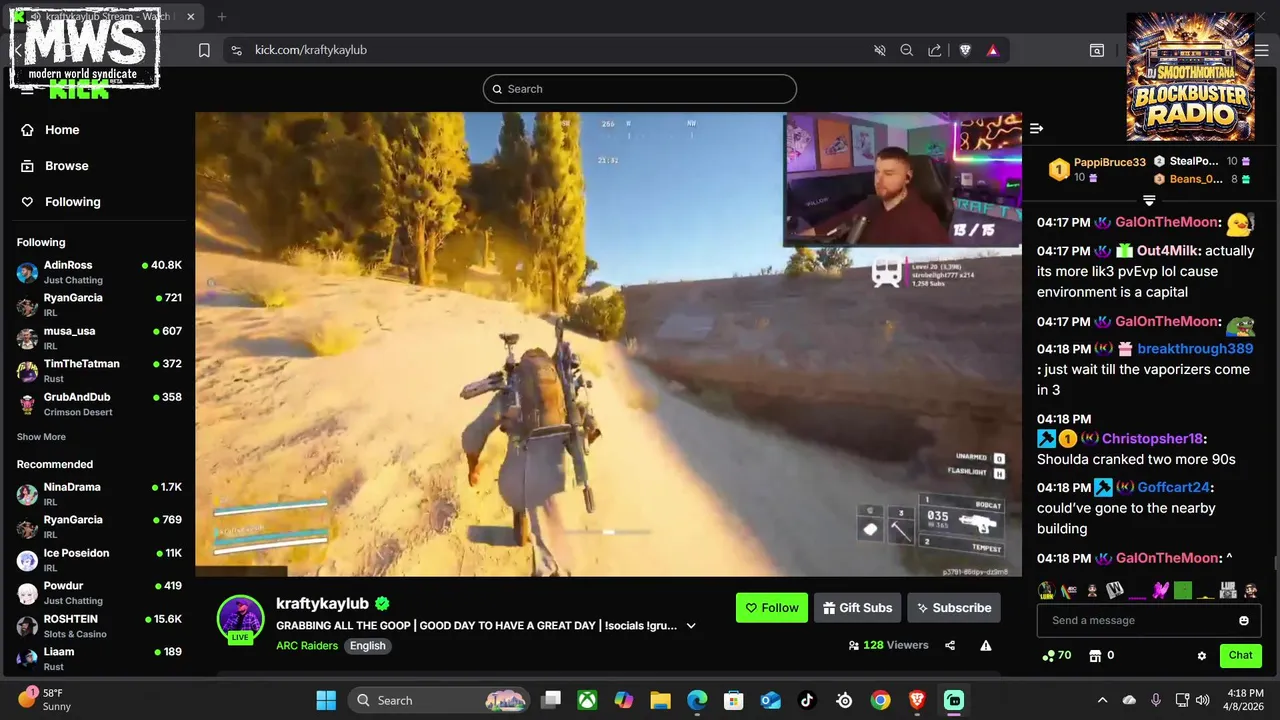The image size is (1280, 720).
Task: Open File Explorer from taskbar
Action: tap(660, 700)
